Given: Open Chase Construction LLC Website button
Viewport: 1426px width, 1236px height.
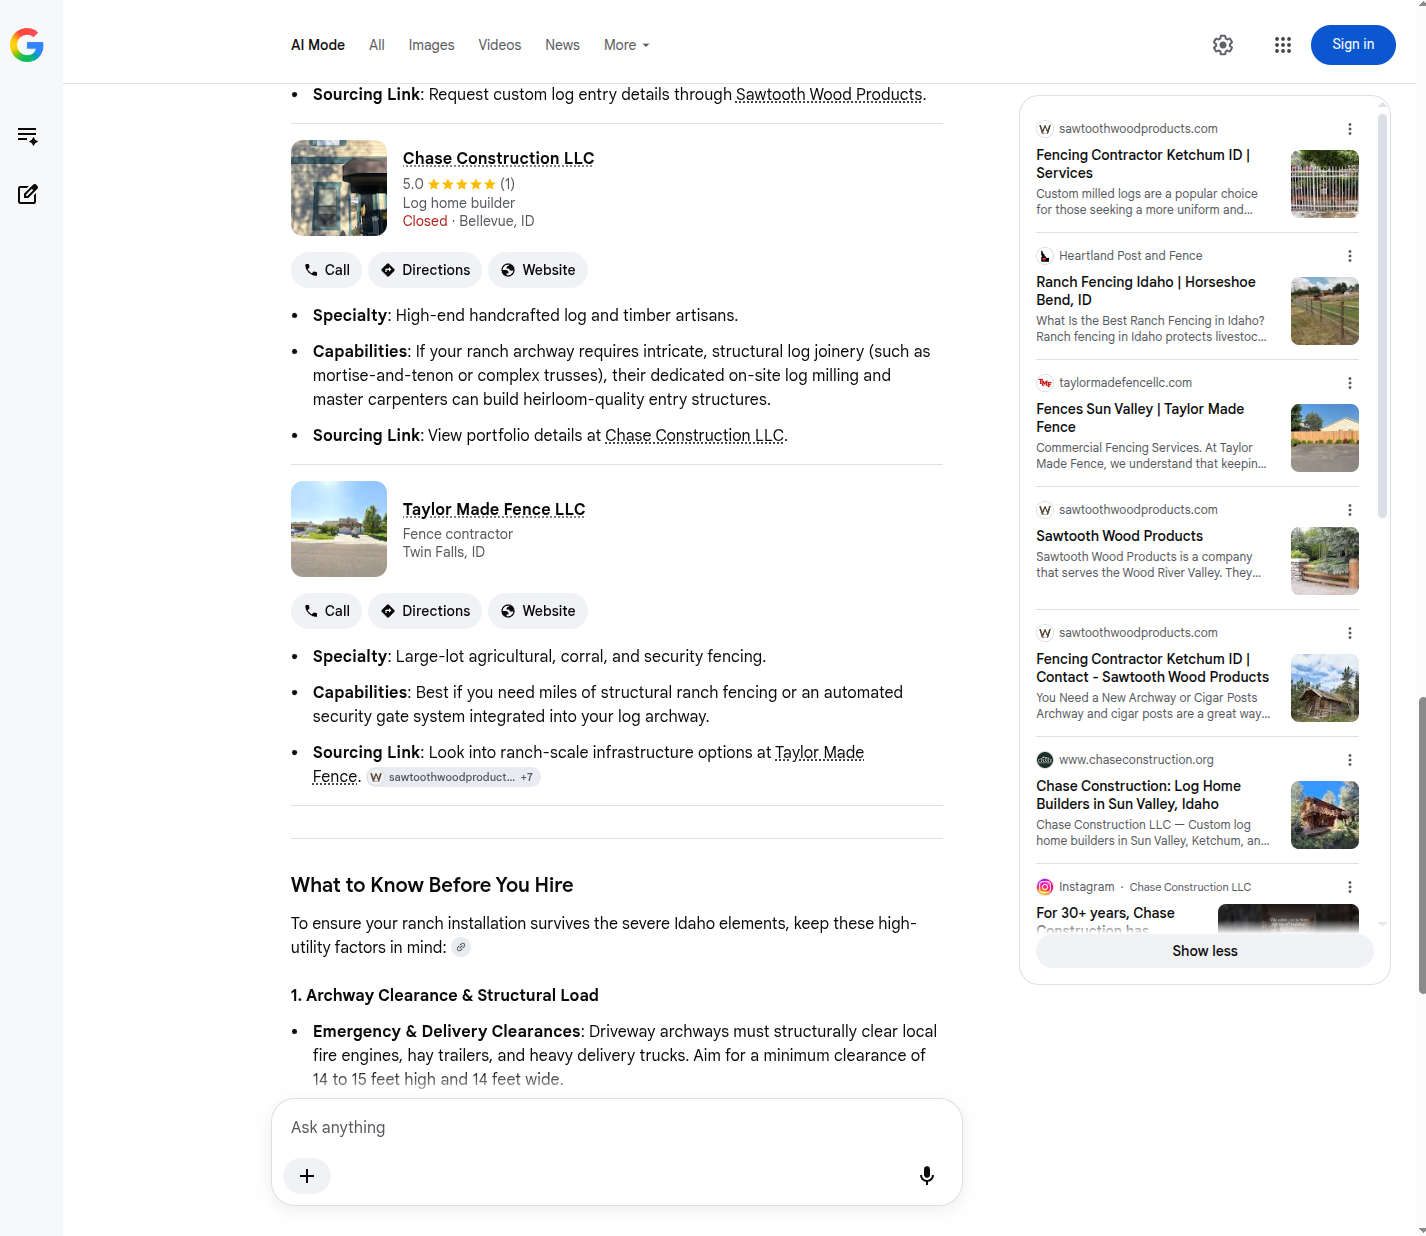Looking at the screenshot, I should [x=538, y=270].
